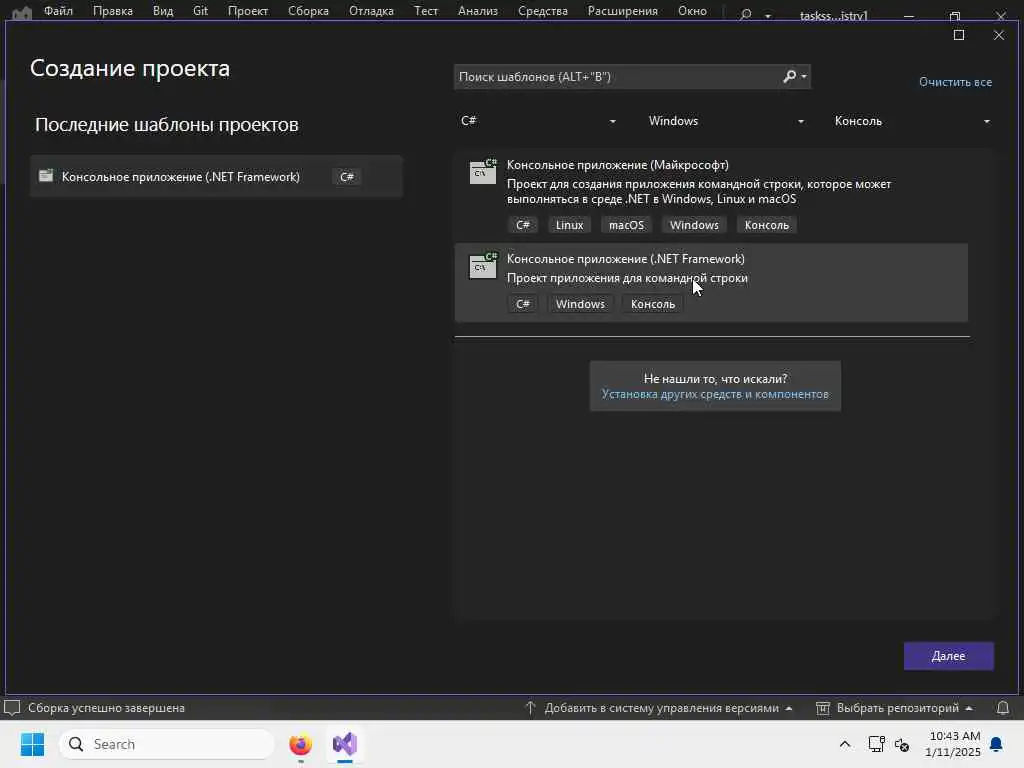
Task: Open the Правка menu
Action: (x=112, y=11)
